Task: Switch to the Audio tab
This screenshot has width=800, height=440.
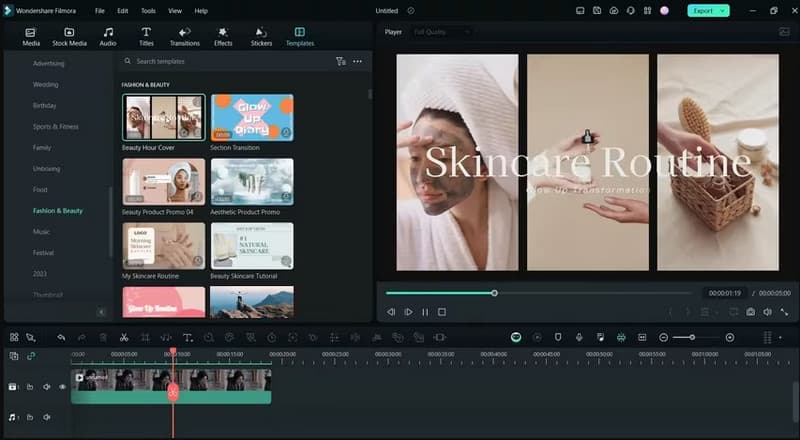Action: coord(108,37)
